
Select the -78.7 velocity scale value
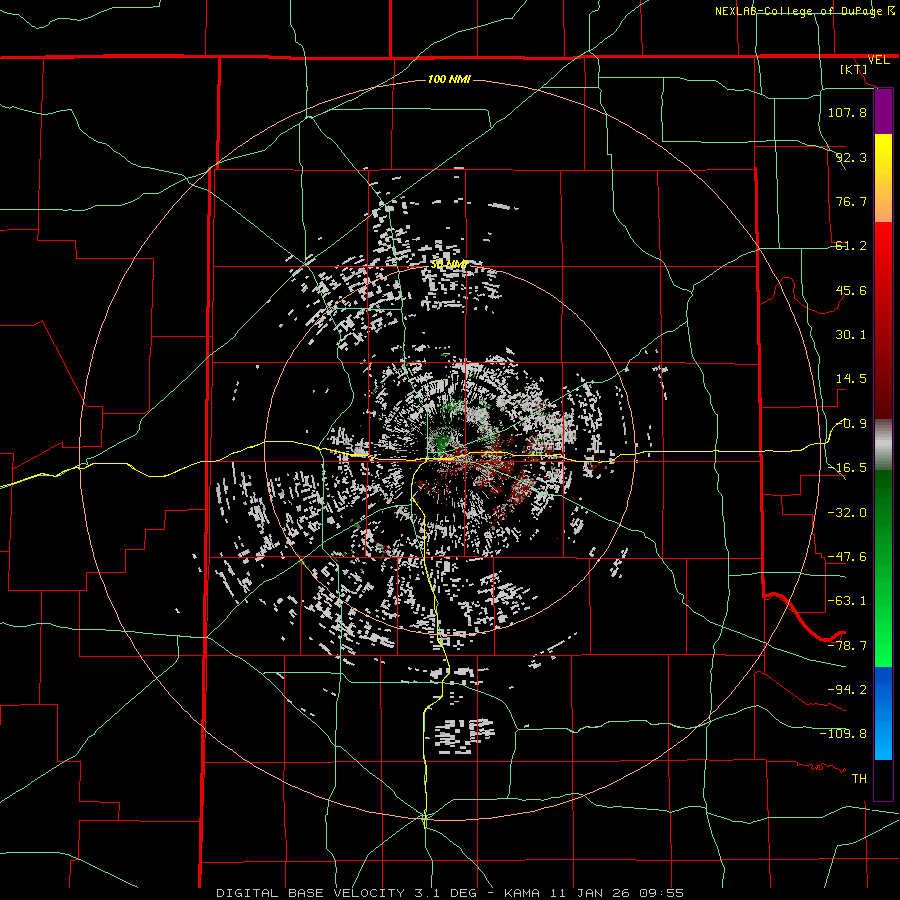[847, 646]
